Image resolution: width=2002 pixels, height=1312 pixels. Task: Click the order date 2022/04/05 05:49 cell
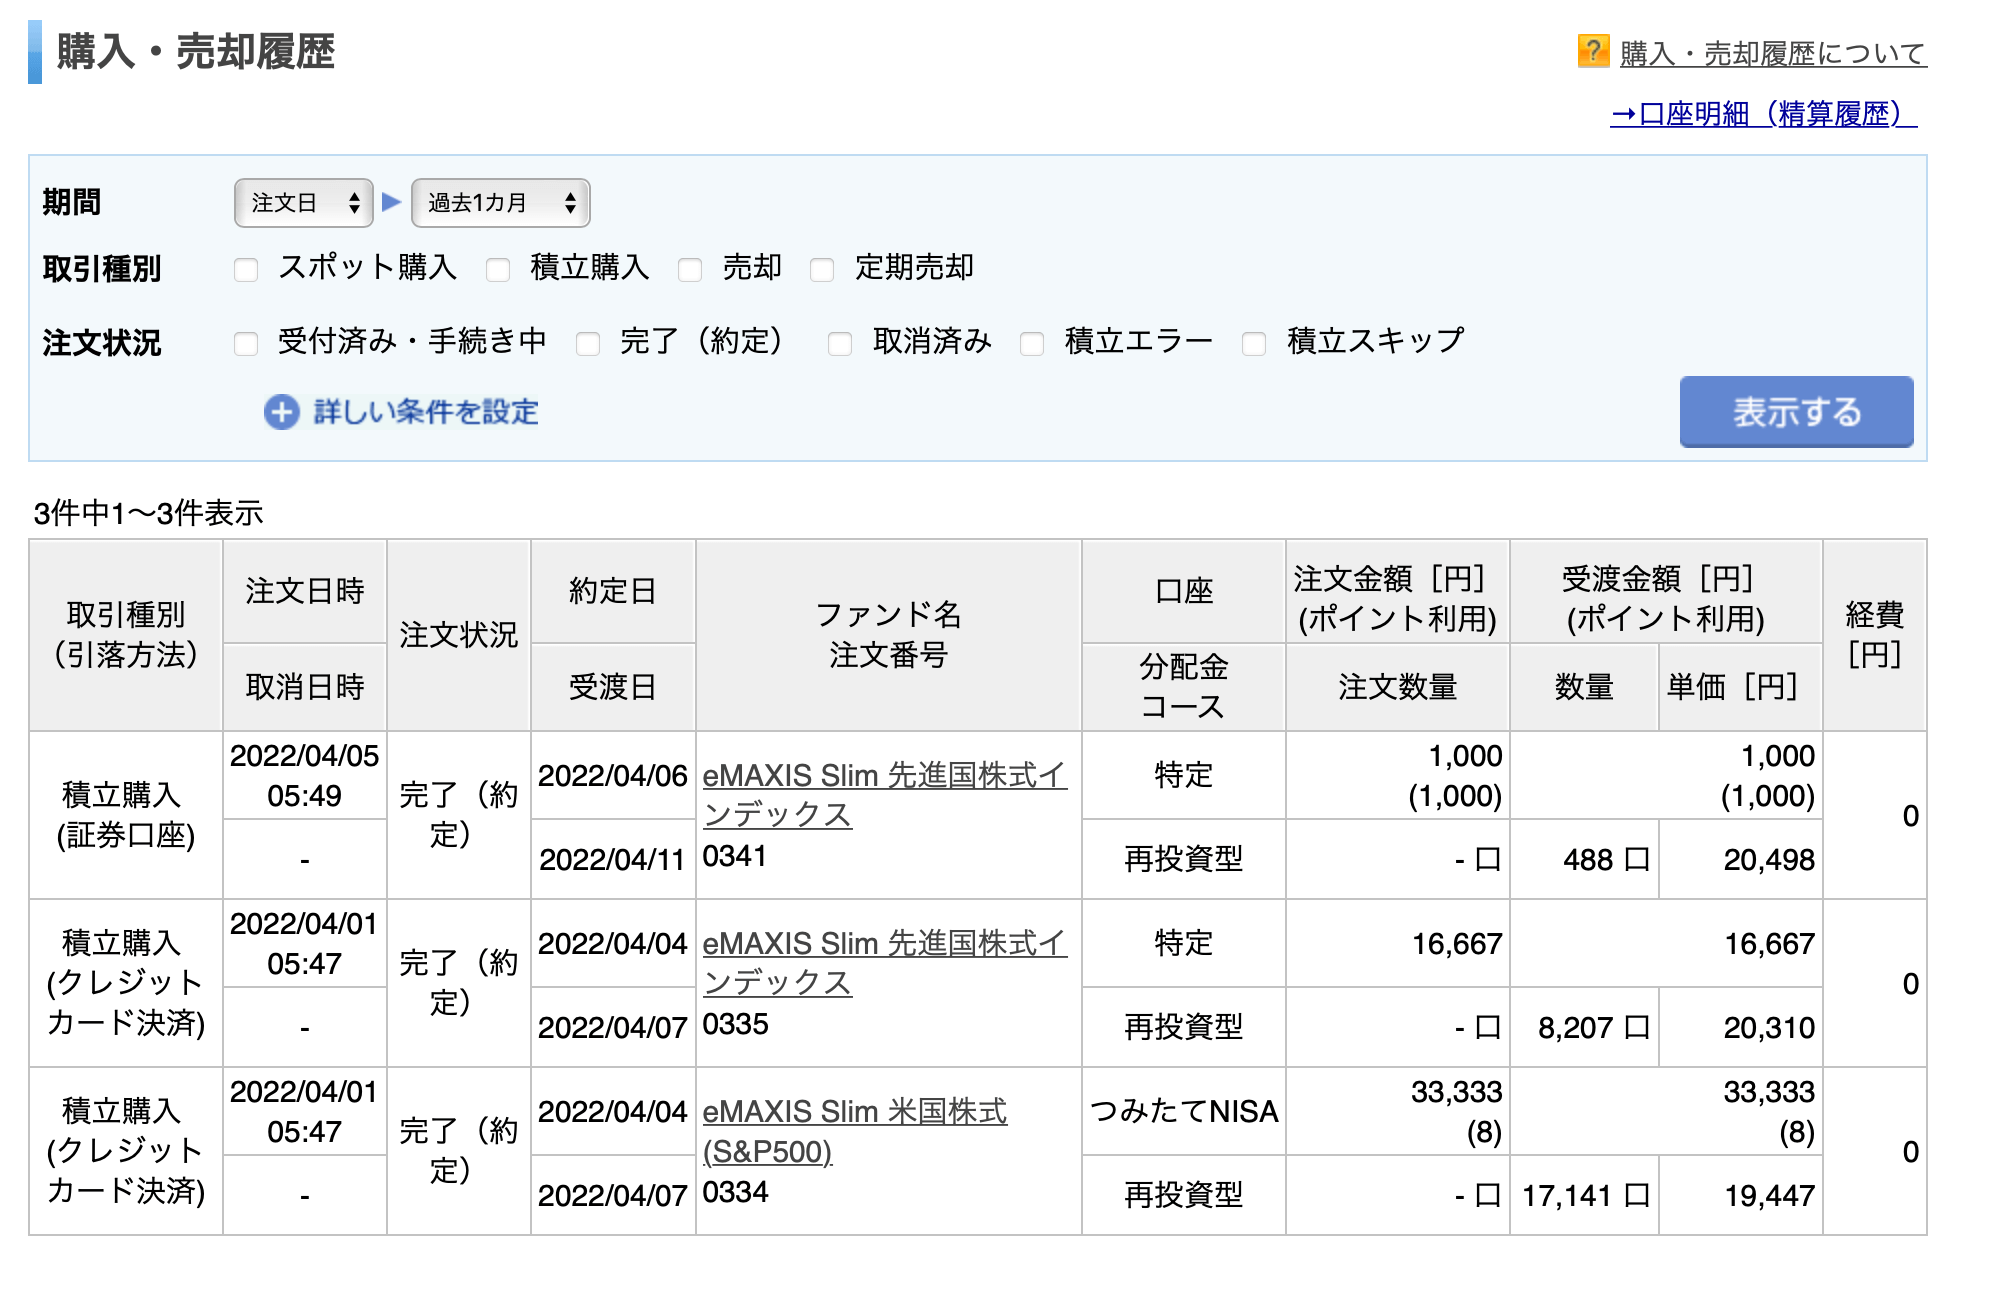point(305,775)
